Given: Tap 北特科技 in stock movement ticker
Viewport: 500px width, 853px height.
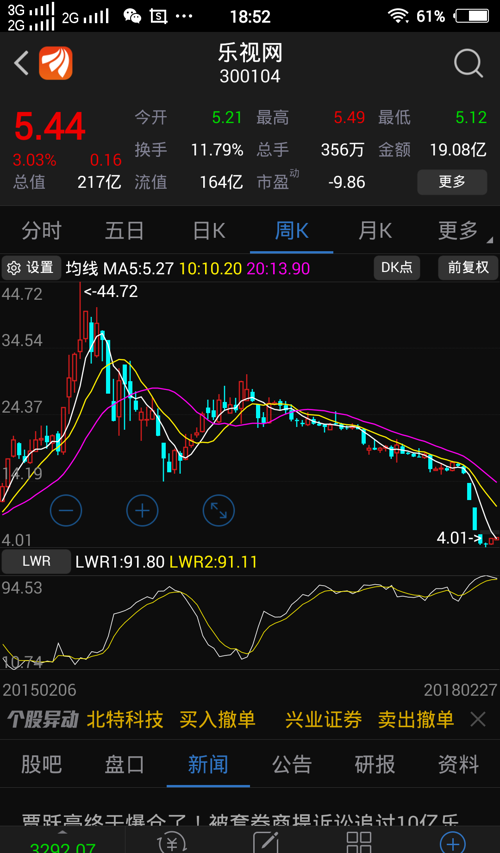Looking at the screenshot, I should 125,720.
